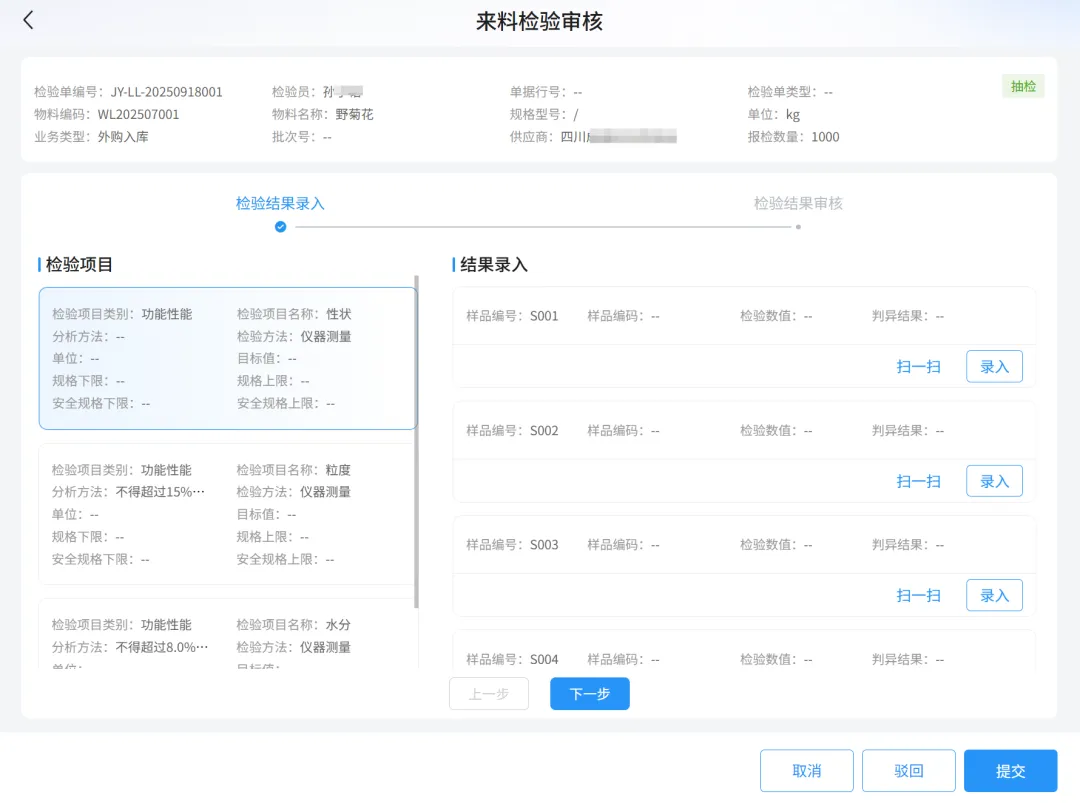This screenshot has height=803, width=1080.
Task: Select the 性状 inspection item card
Action: 228,358
